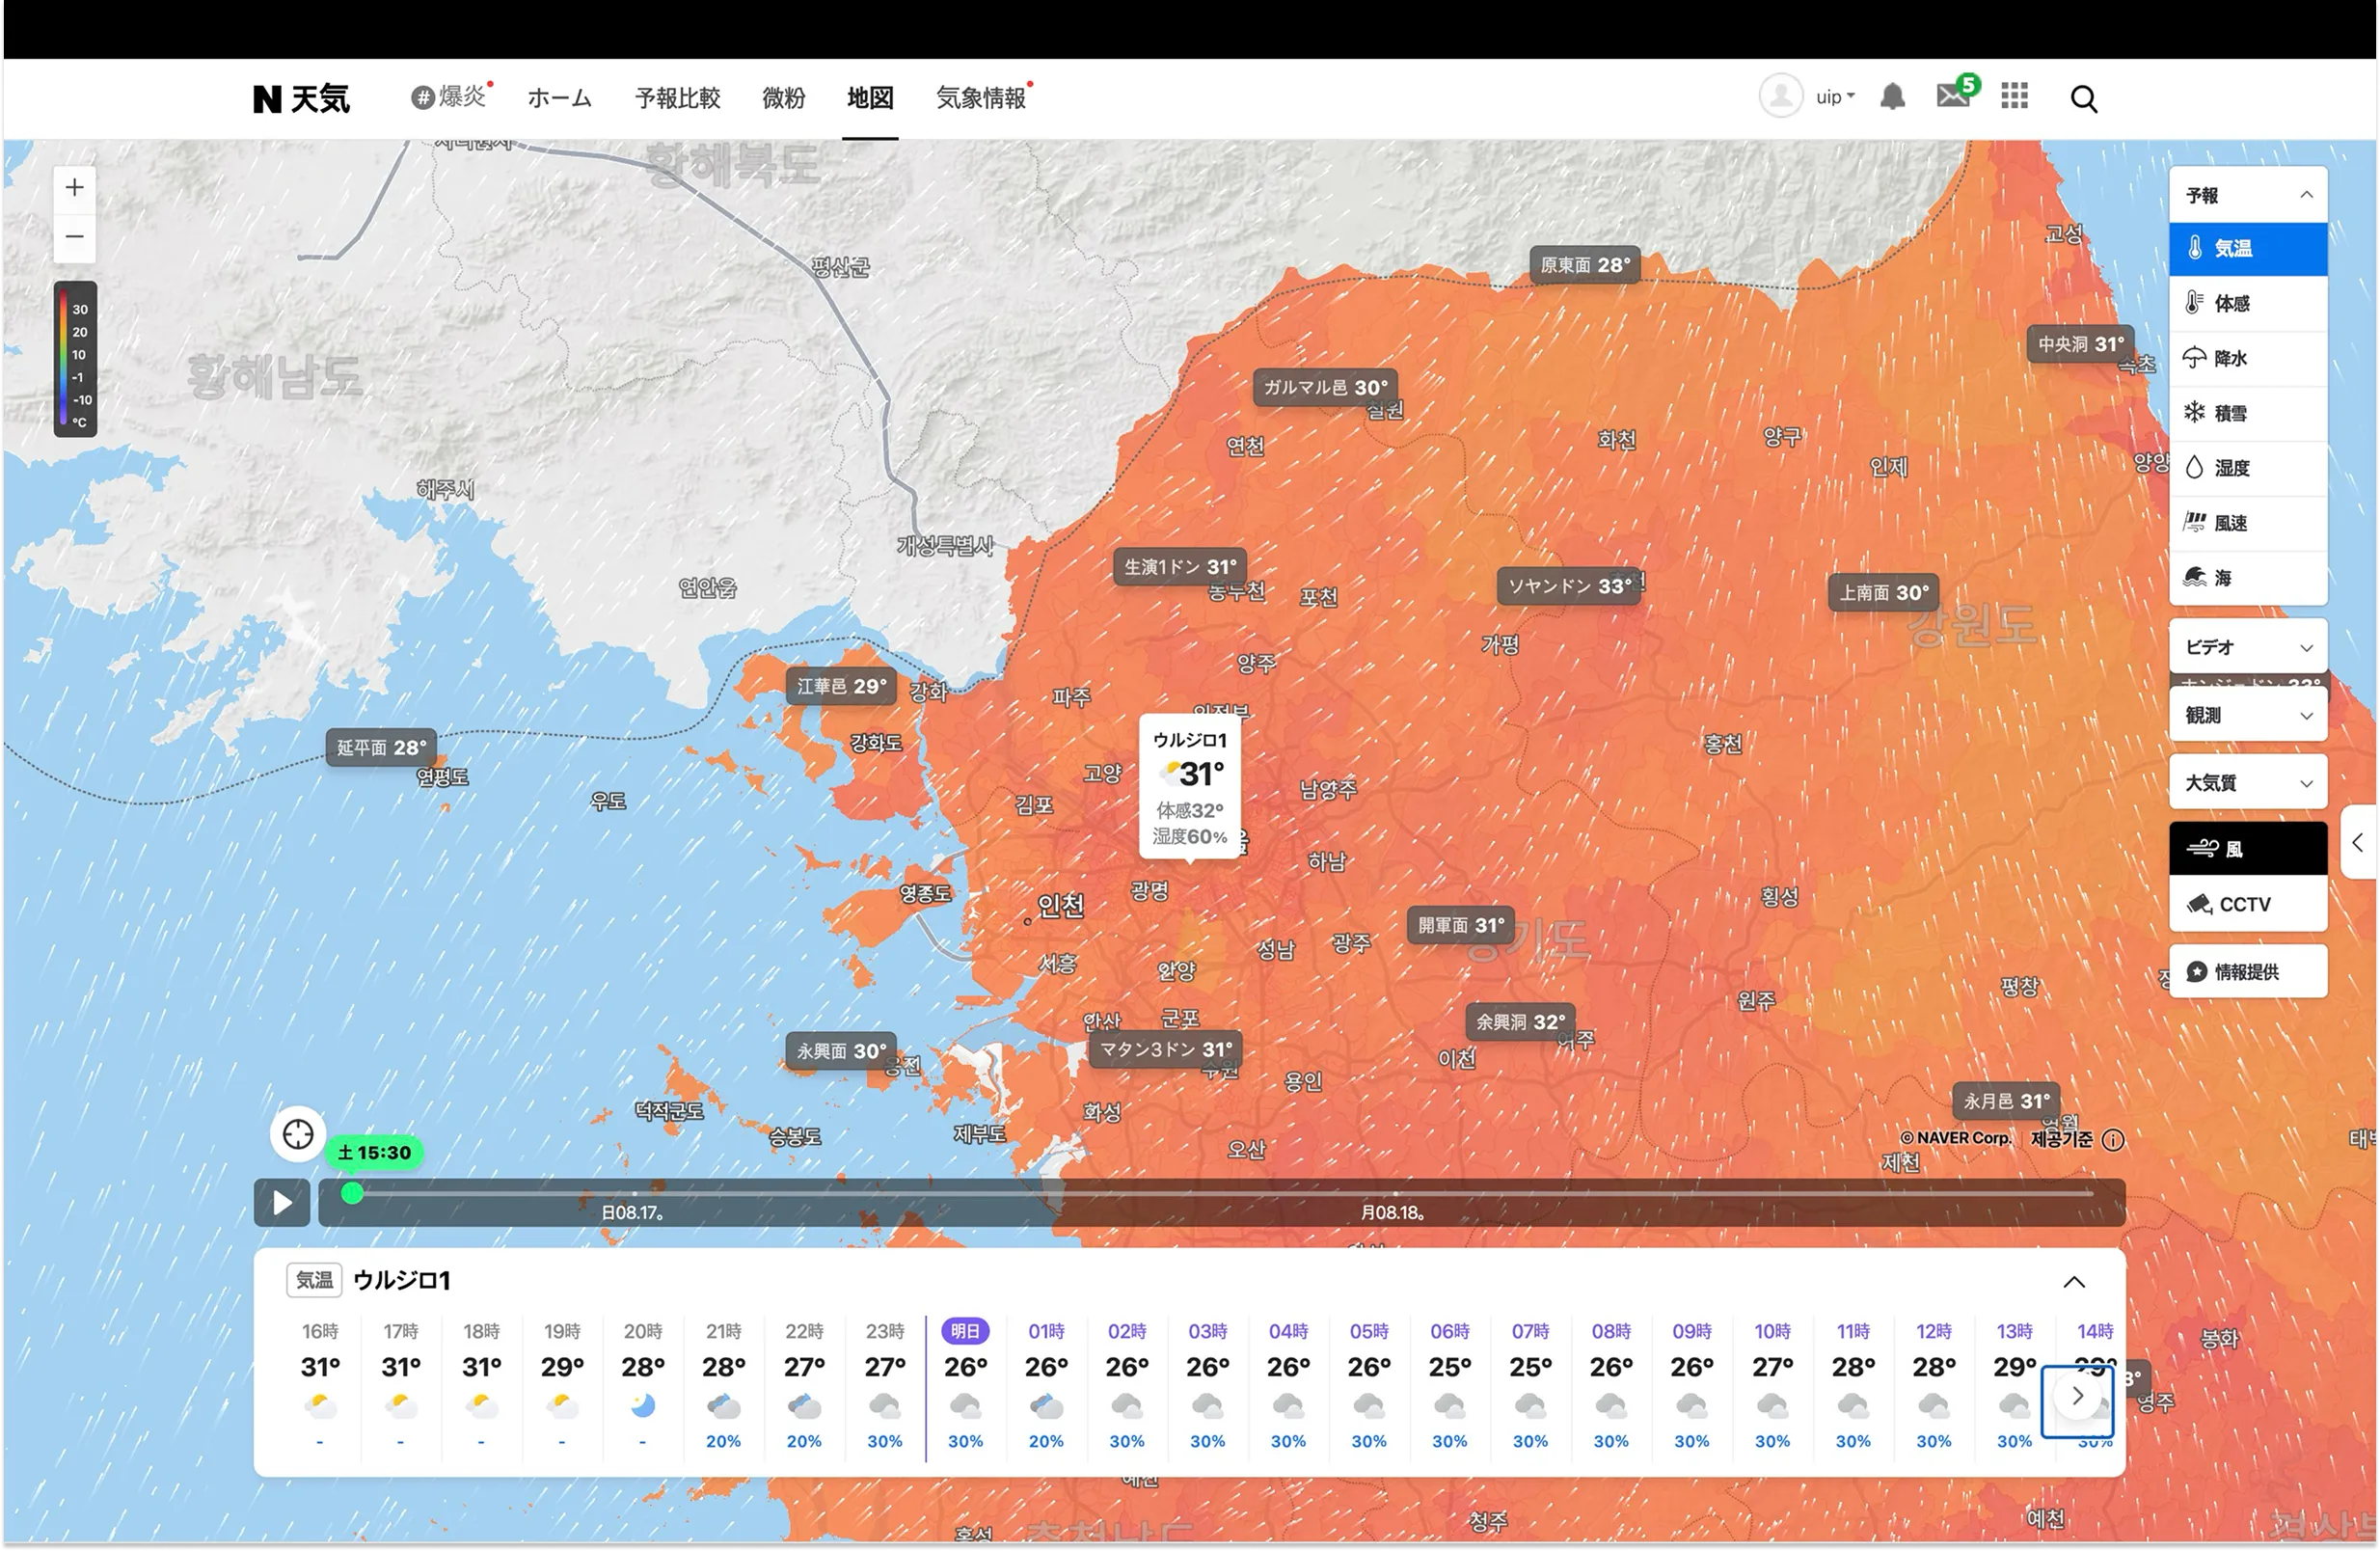Expand the 大気質 air quality dropdown
Image resolution: width=2380 pixels, height=1551 pixels.
click(x=2247, y=782)
